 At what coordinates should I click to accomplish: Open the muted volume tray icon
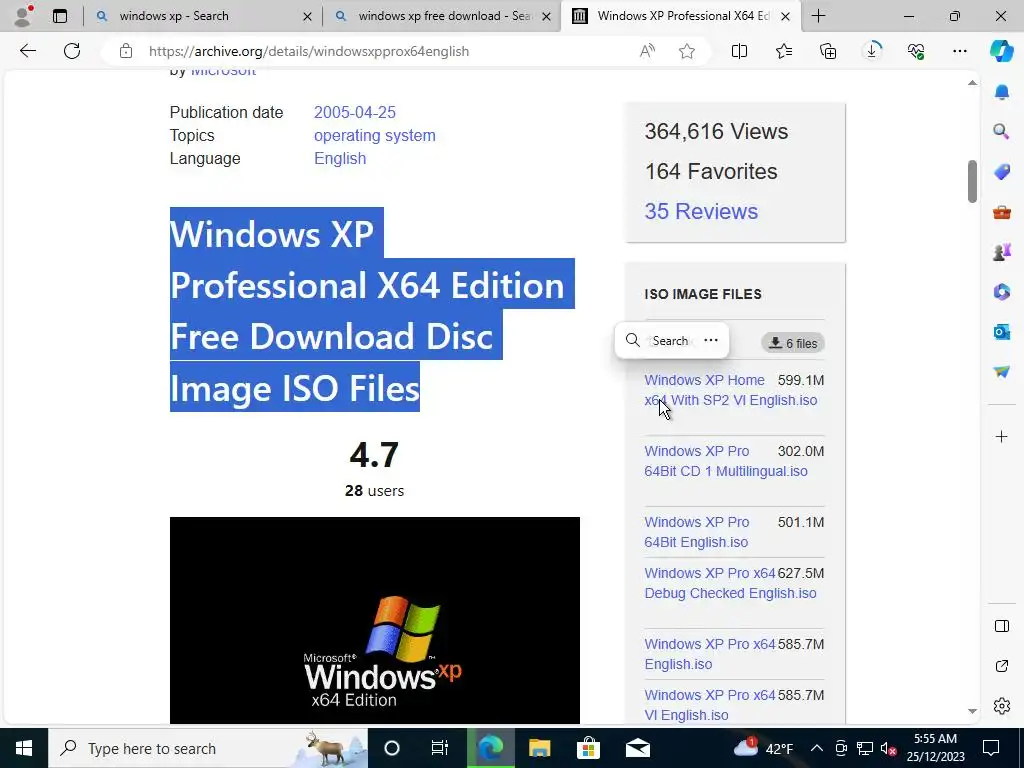[x=888, y=748]
